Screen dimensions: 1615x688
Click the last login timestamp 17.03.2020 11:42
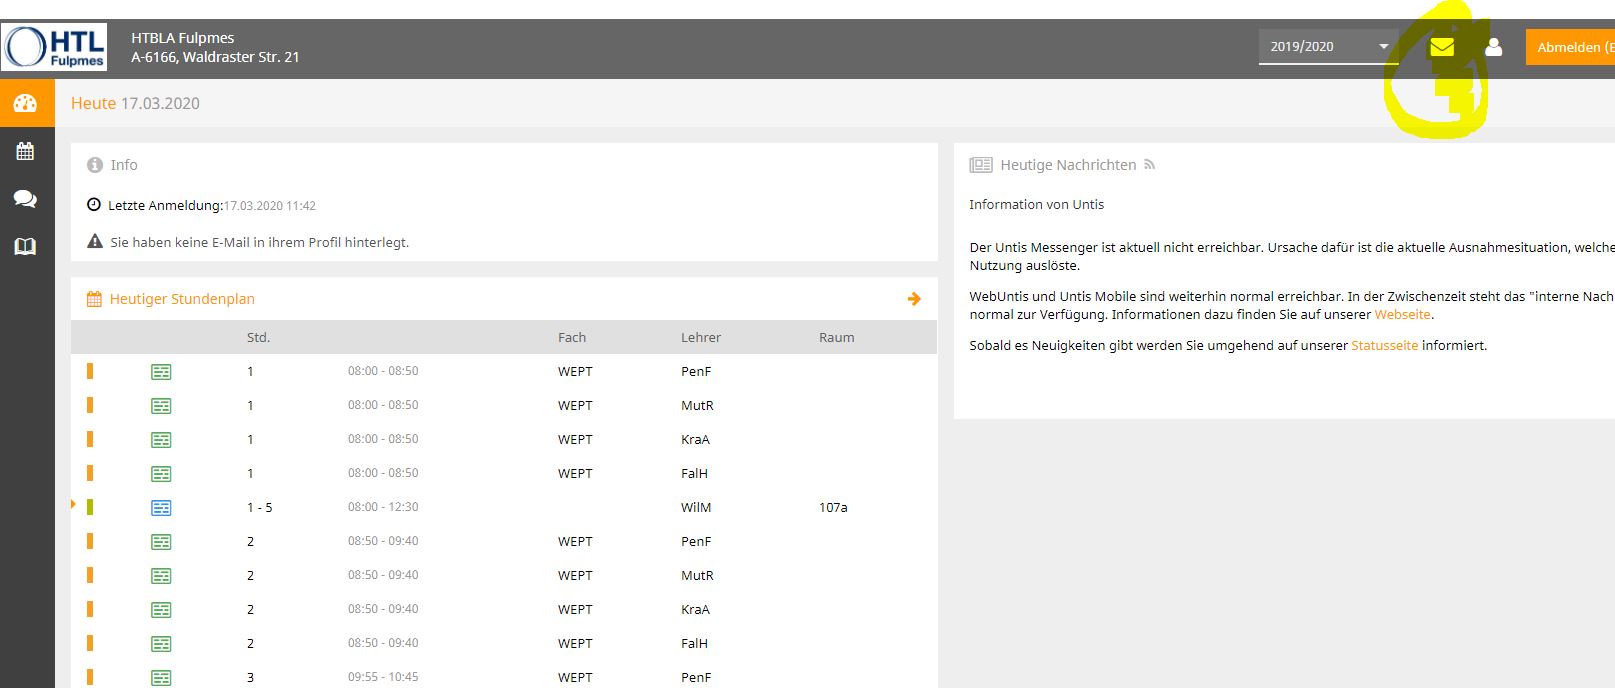coord(270,206)
